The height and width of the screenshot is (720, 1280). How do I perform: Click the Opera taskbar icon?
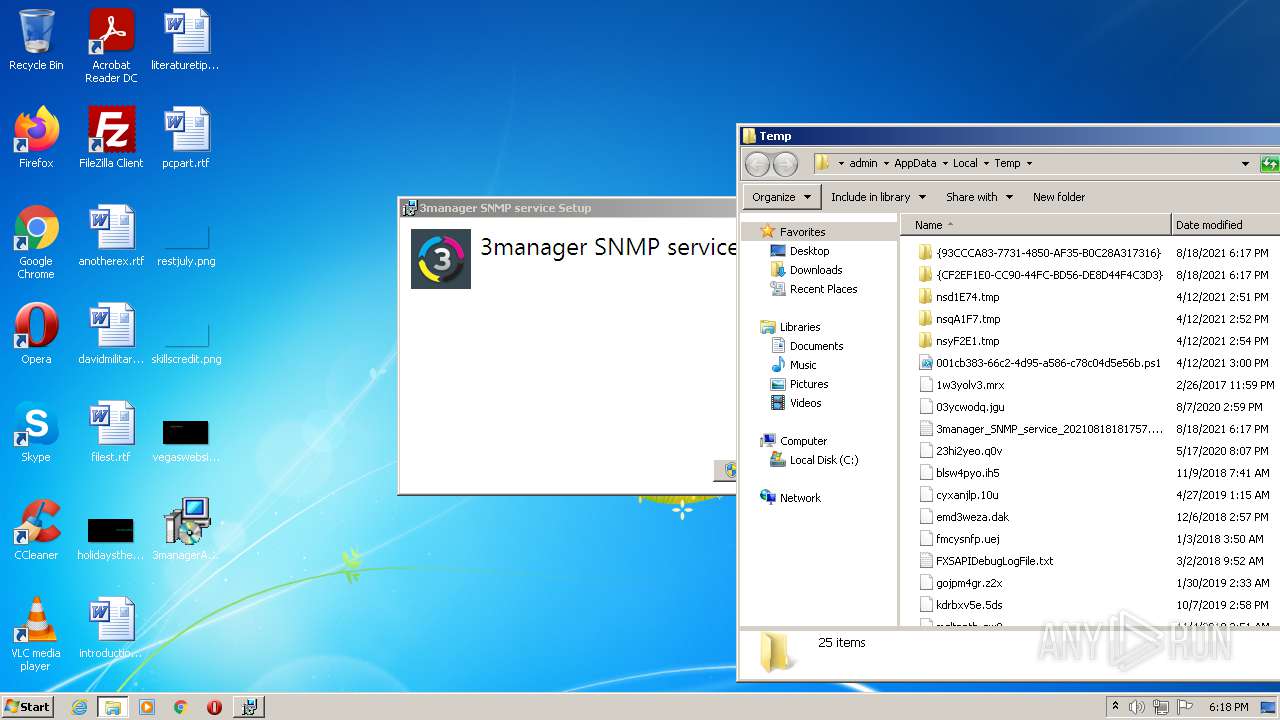coord(214,707)
